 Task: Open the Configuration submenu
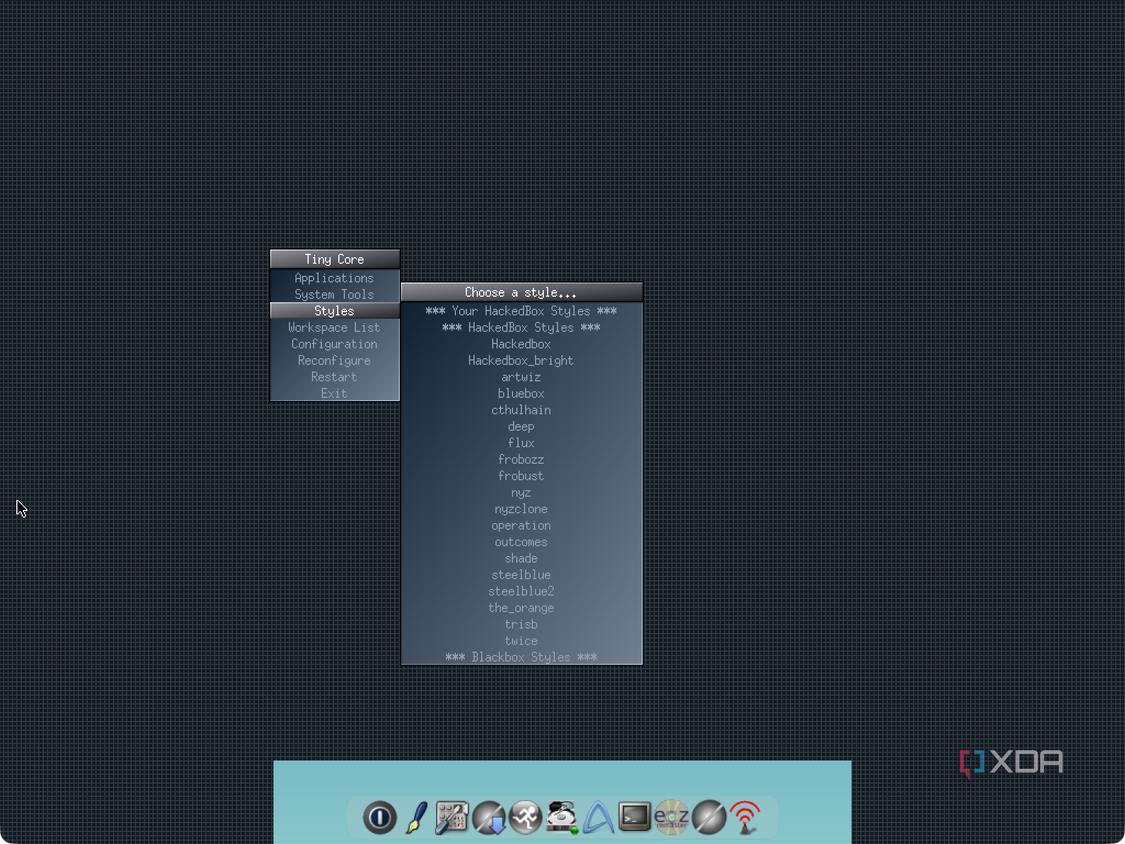coord(334,344)
